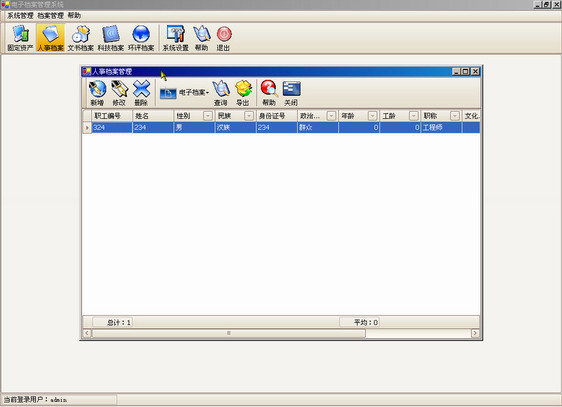Open the 民族 column filter dropdown

coord(249,116)
